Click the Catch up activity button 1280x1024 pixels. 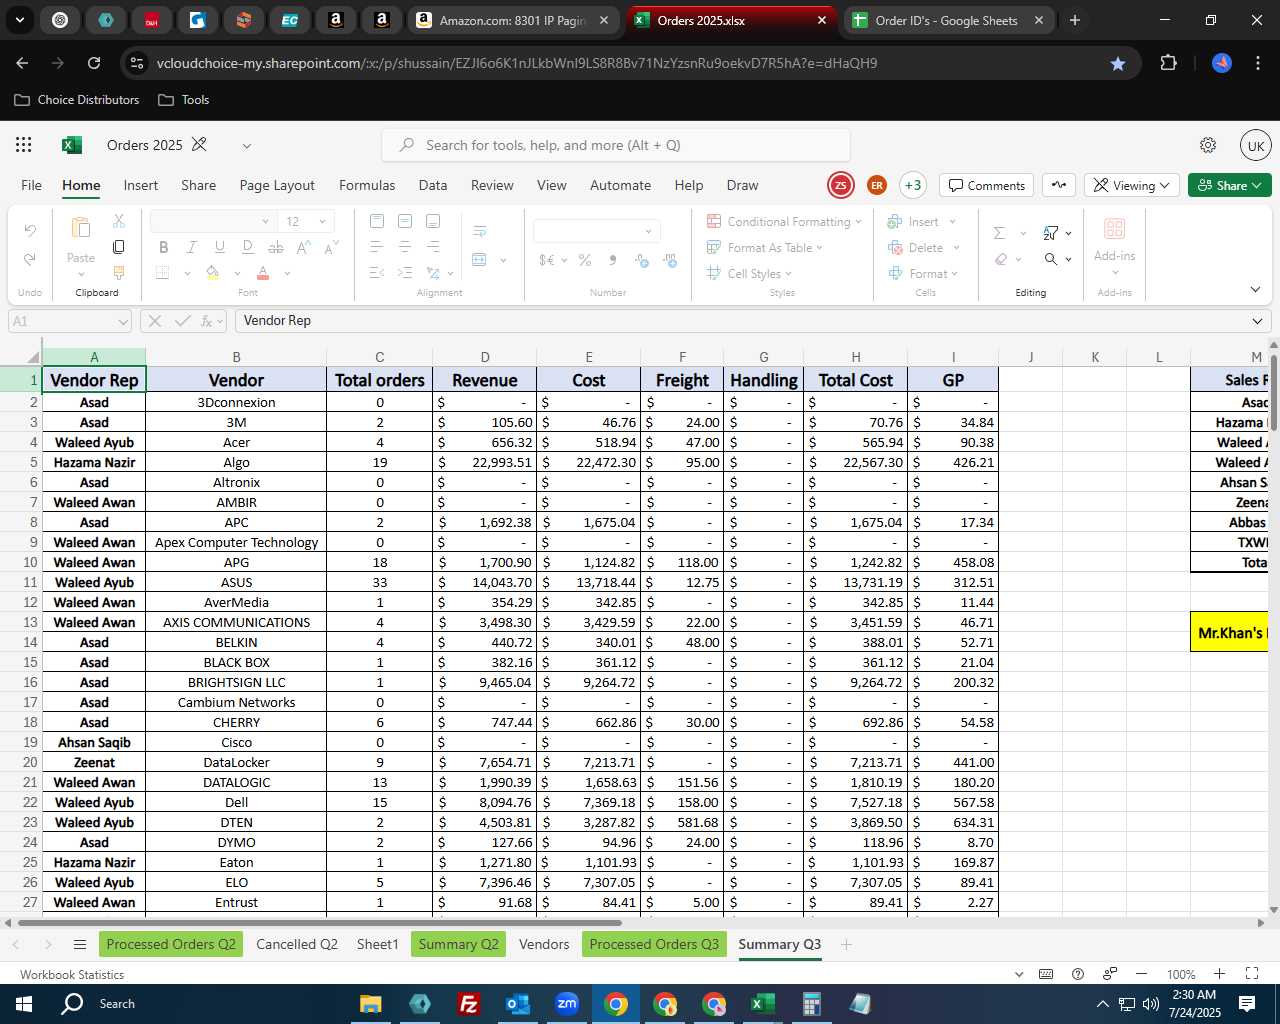tap(1059, 185)
